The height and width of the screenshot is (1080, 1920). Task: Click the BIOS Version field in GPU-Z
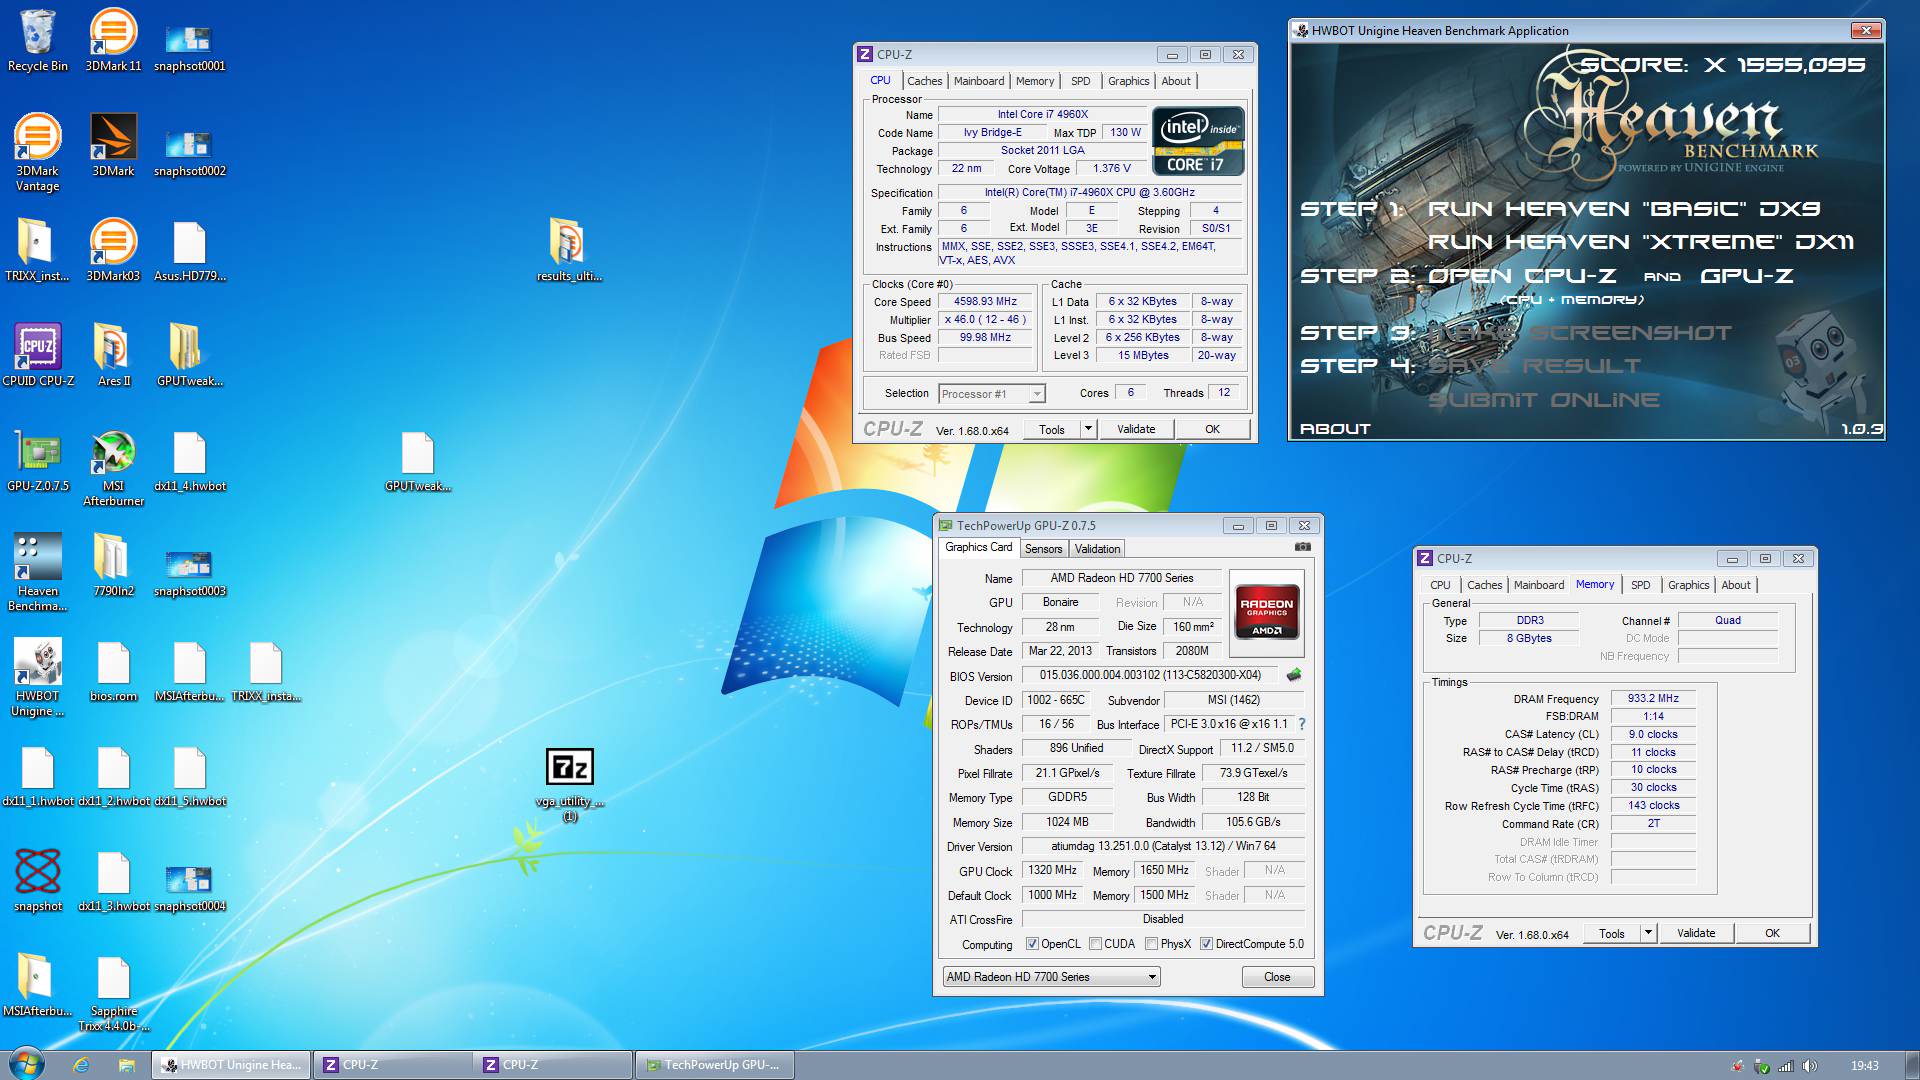point(1152,675)
